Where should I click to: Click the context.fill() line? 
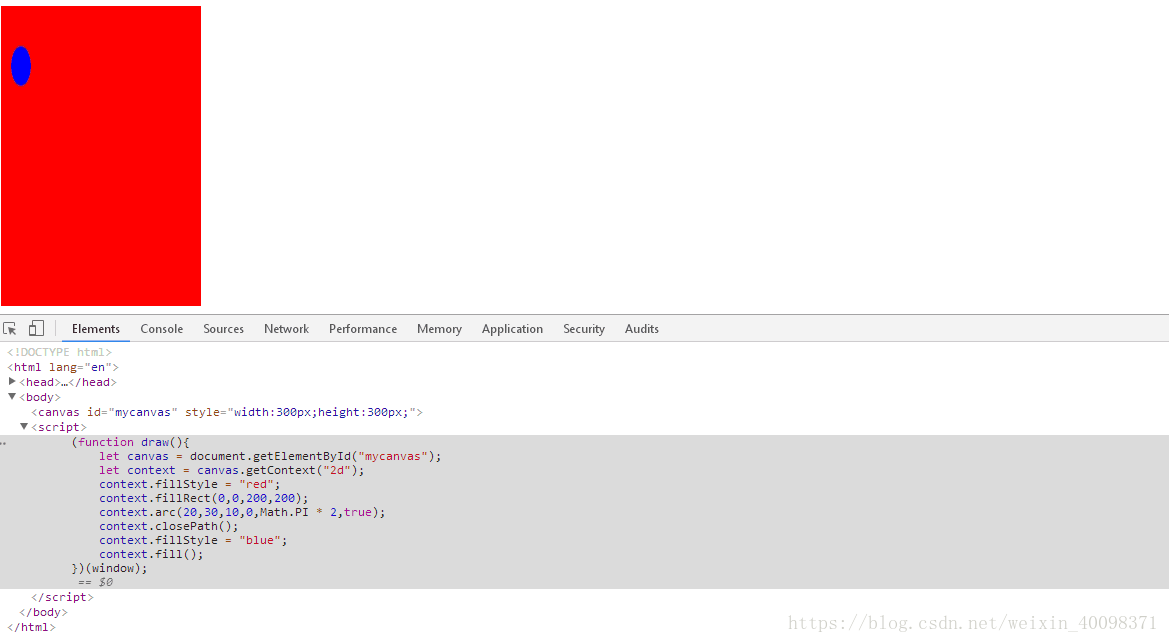[151, 554]
